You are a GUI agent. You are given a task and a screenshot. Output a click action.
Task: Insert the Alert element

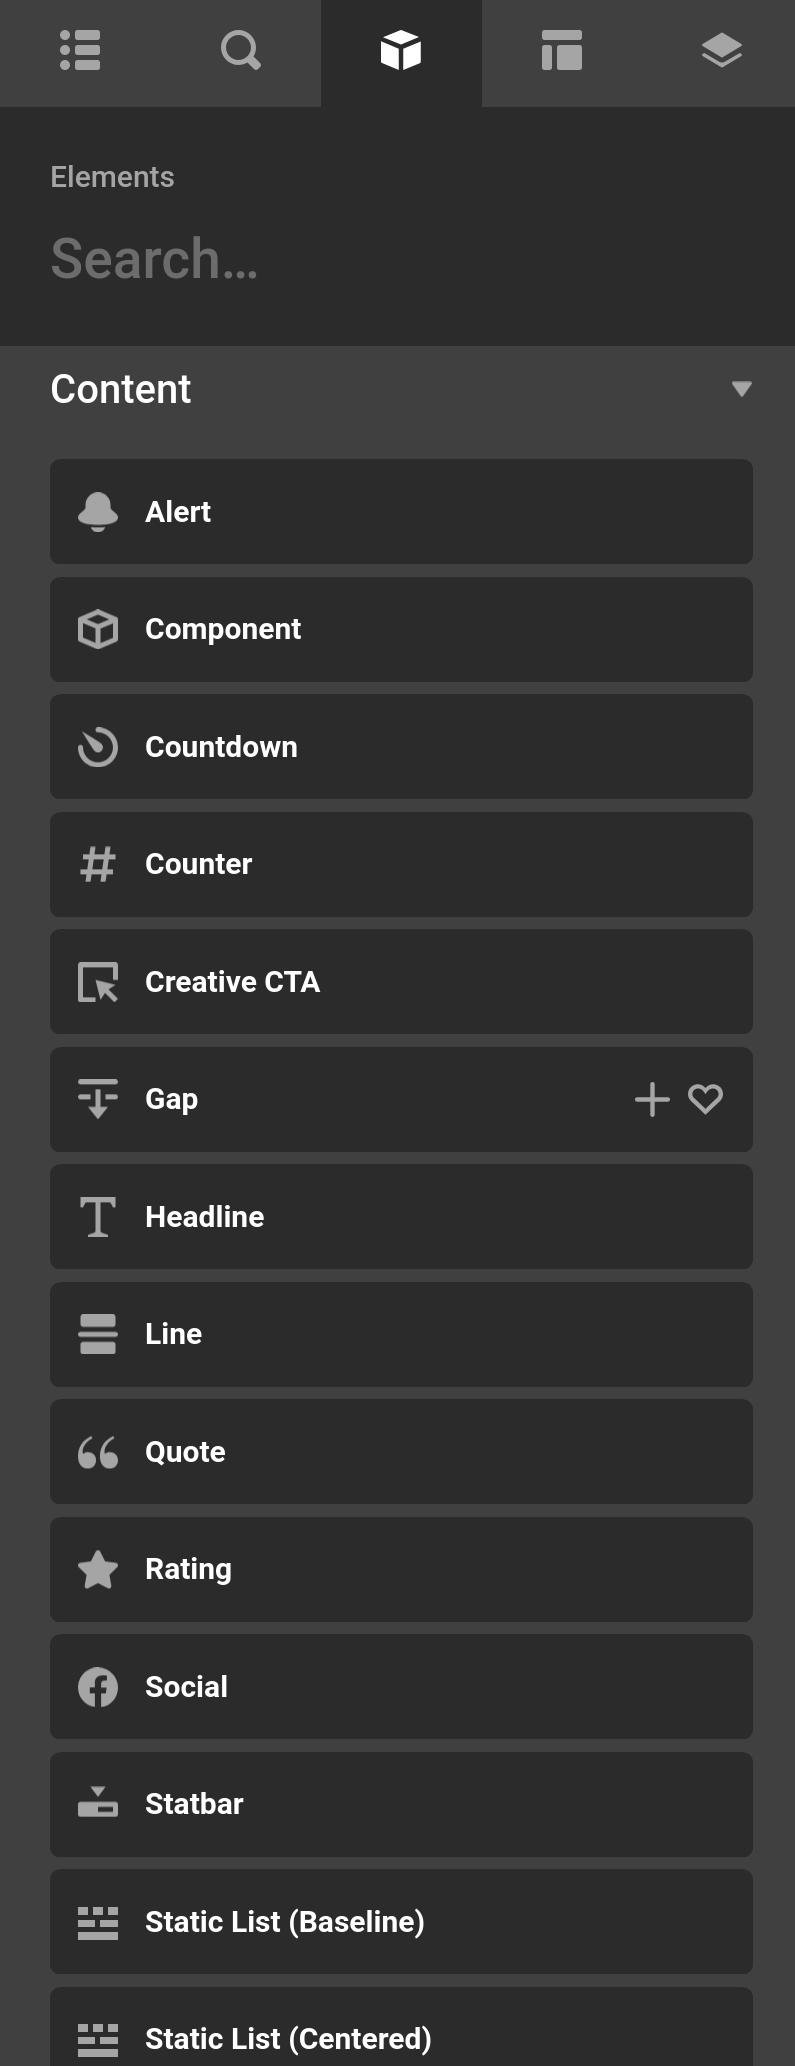point(400,512)
